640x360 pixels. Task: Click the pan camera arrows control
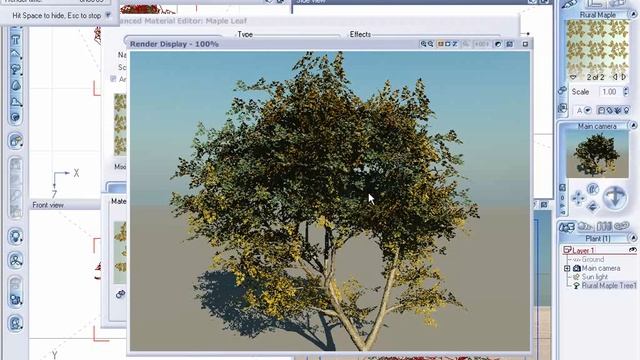point(578,198)
